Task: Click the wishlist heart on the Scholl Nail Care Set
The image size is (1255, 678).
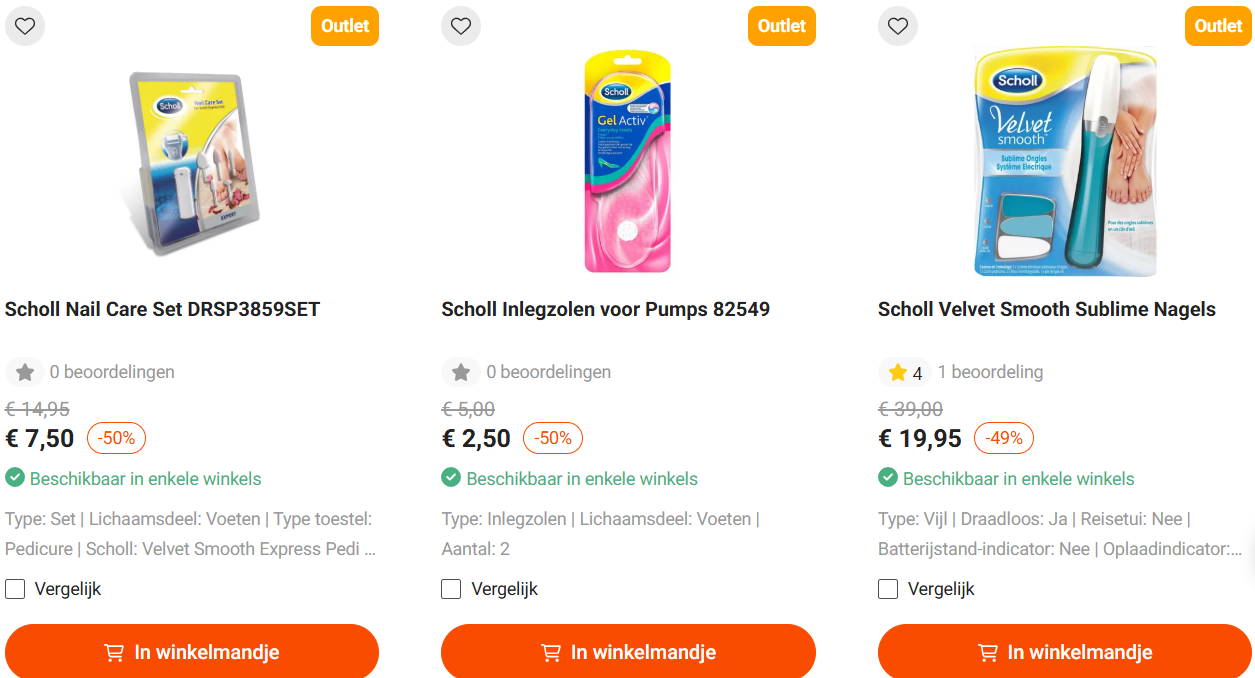Action: tap(24, 26)
